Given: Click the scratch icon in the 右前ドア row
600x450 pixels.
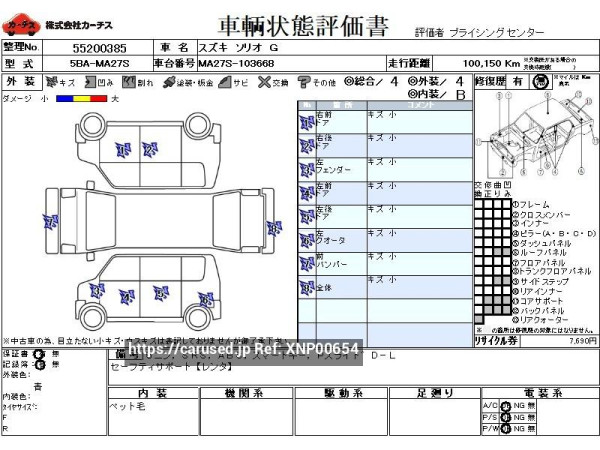Looking at the screenshot, I should coord(306,122).
